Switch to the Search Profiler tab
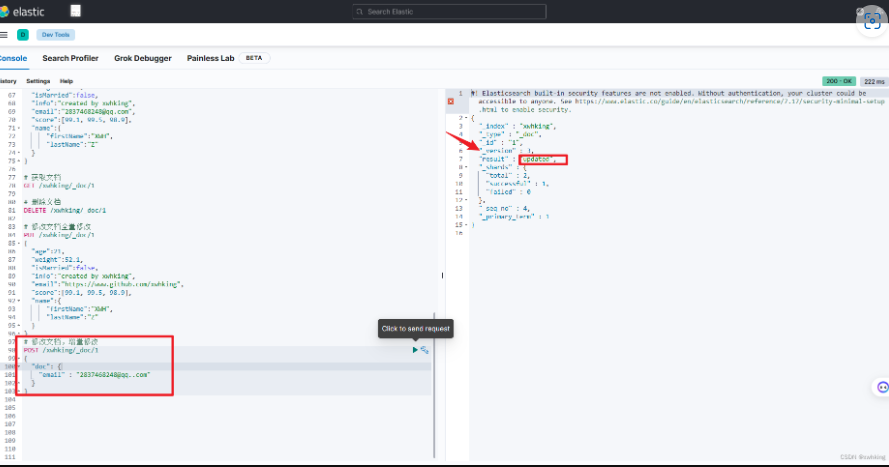This screenshot has height=467, width=889. coord(70,58)
